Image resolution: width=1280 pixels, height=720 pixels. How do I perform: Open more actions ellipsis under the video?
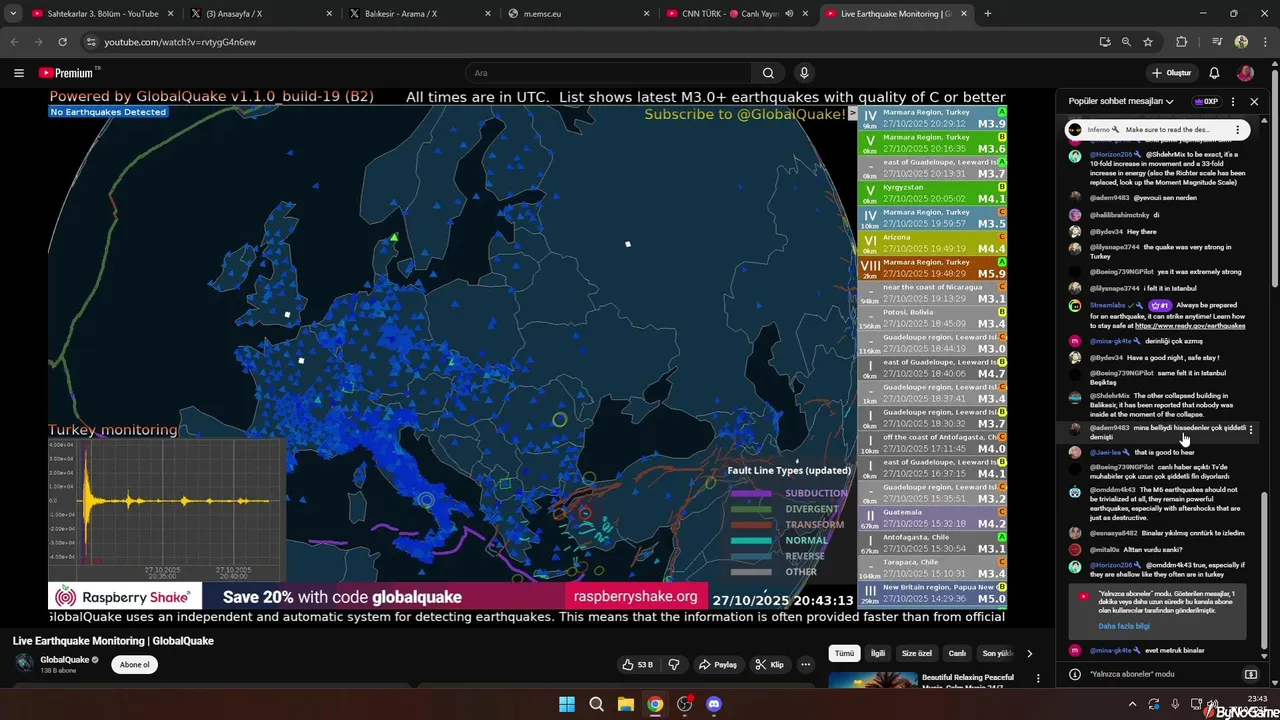tap(805, 664)
